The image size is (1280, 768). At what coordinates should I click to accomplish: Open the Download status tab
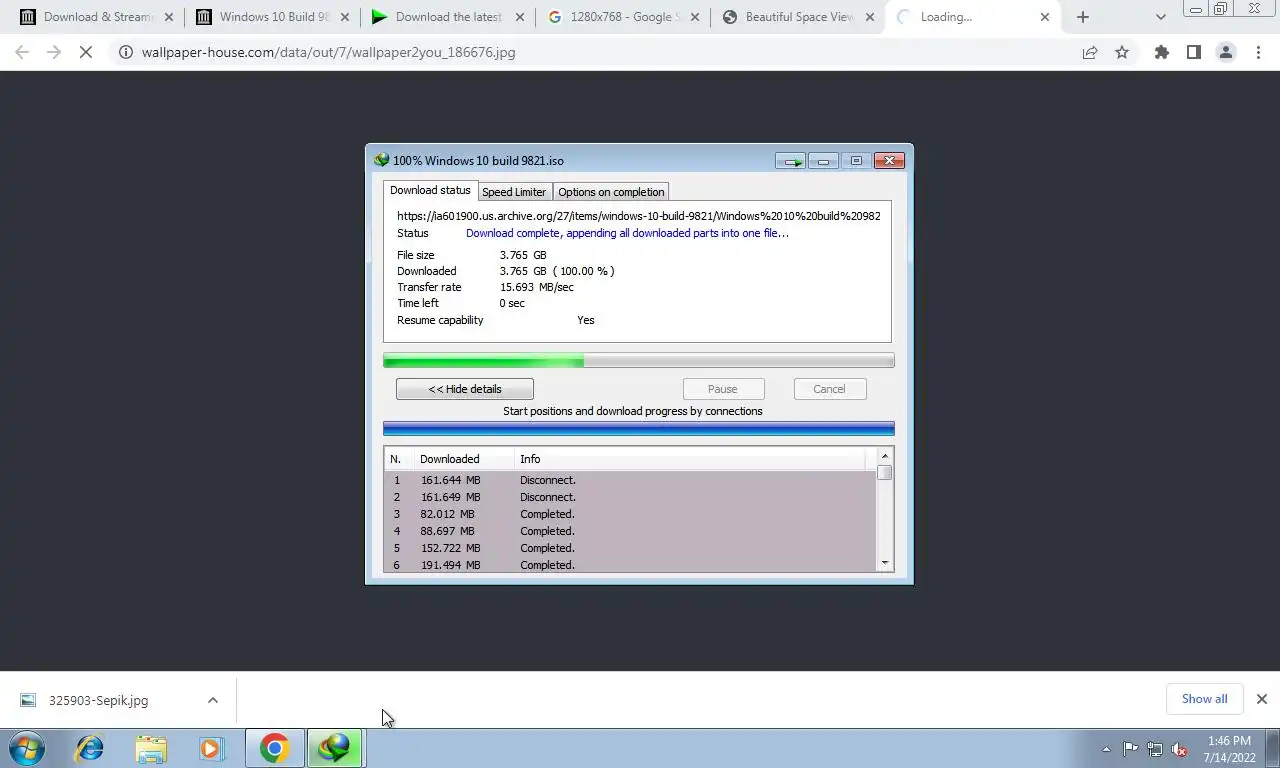[x=430, y=190]
